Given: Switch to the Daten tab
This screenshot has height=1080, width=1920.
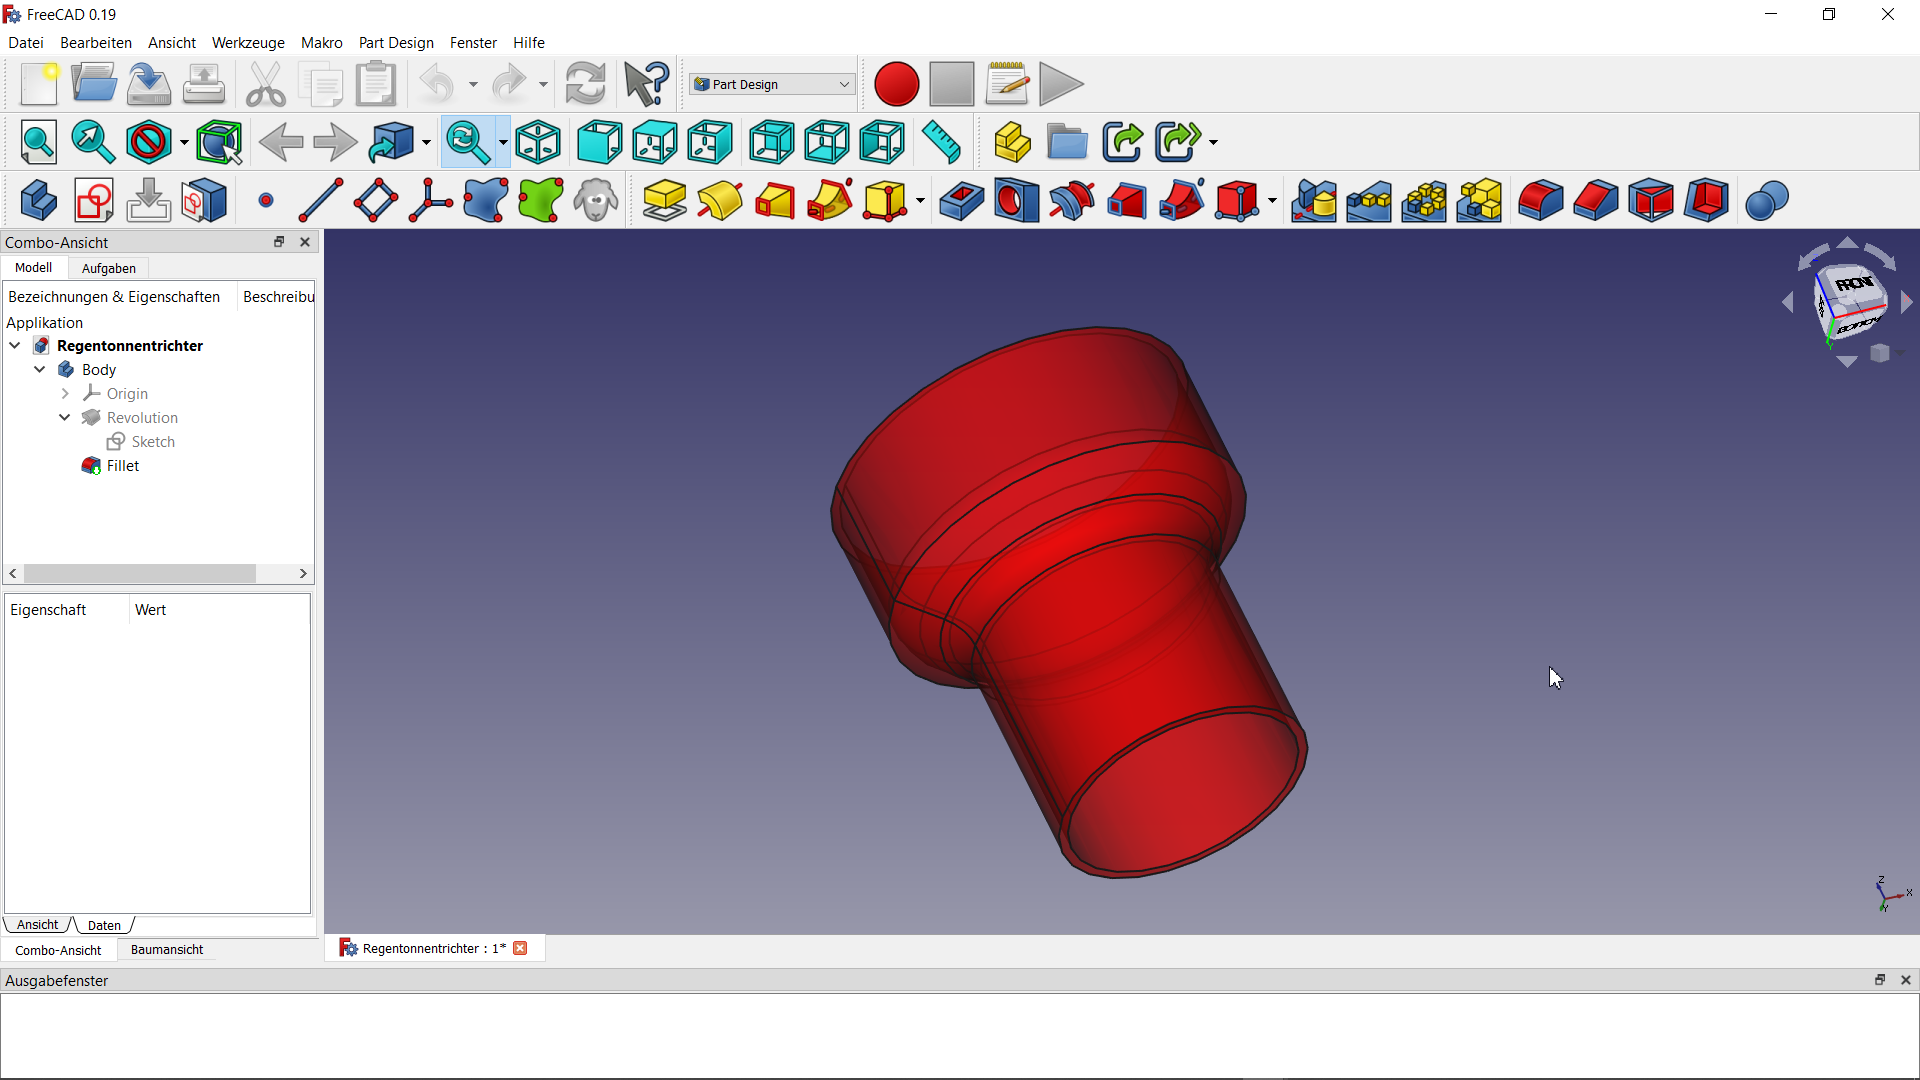Looking at the screenshot, I should (x=104, y=925).
